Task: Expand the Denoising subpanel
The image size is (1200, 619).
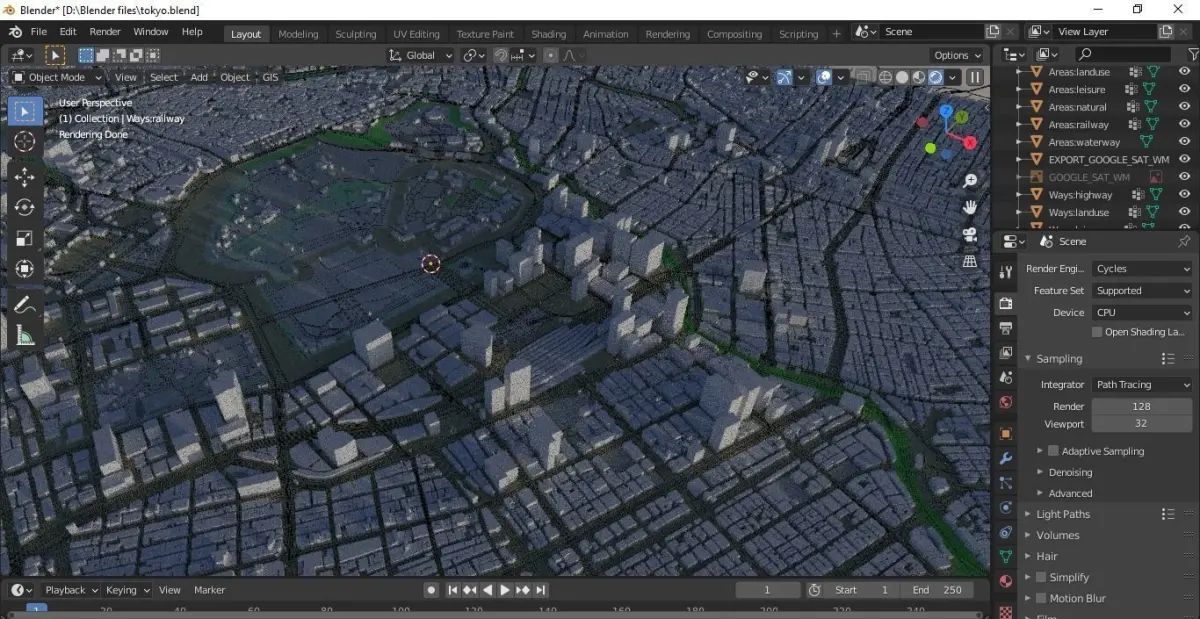Action: click(1070, 472)
